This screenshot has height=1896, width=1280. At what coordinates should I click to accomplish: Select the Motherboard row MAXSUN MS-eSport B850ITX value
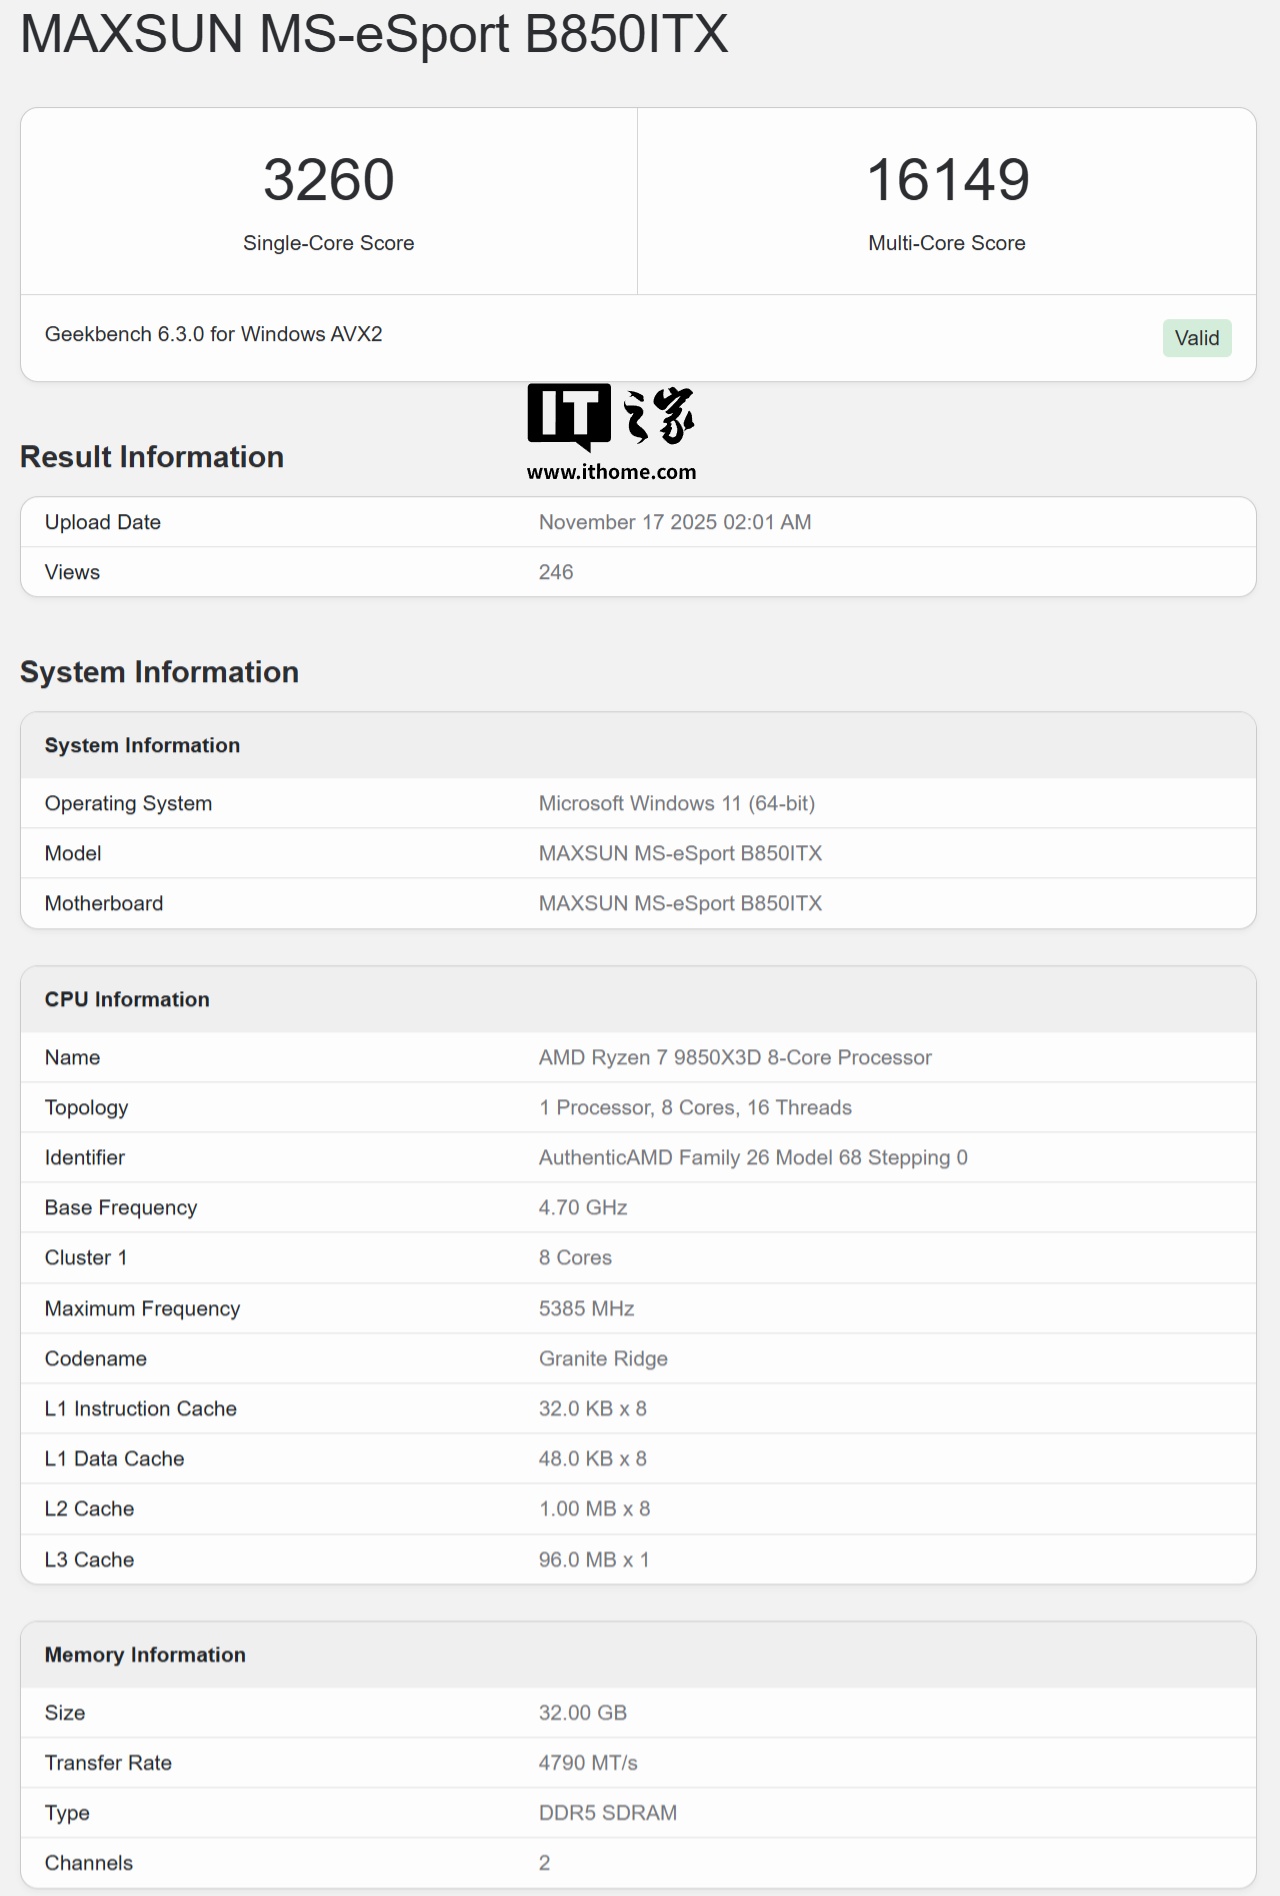click(680, 903)
